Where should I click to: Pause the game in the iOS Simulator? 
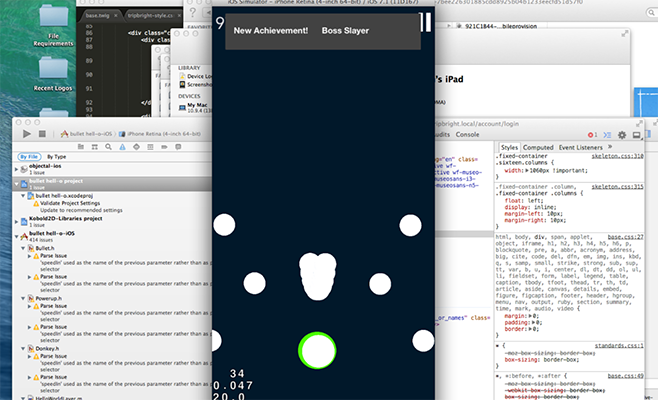pos(425,22)
